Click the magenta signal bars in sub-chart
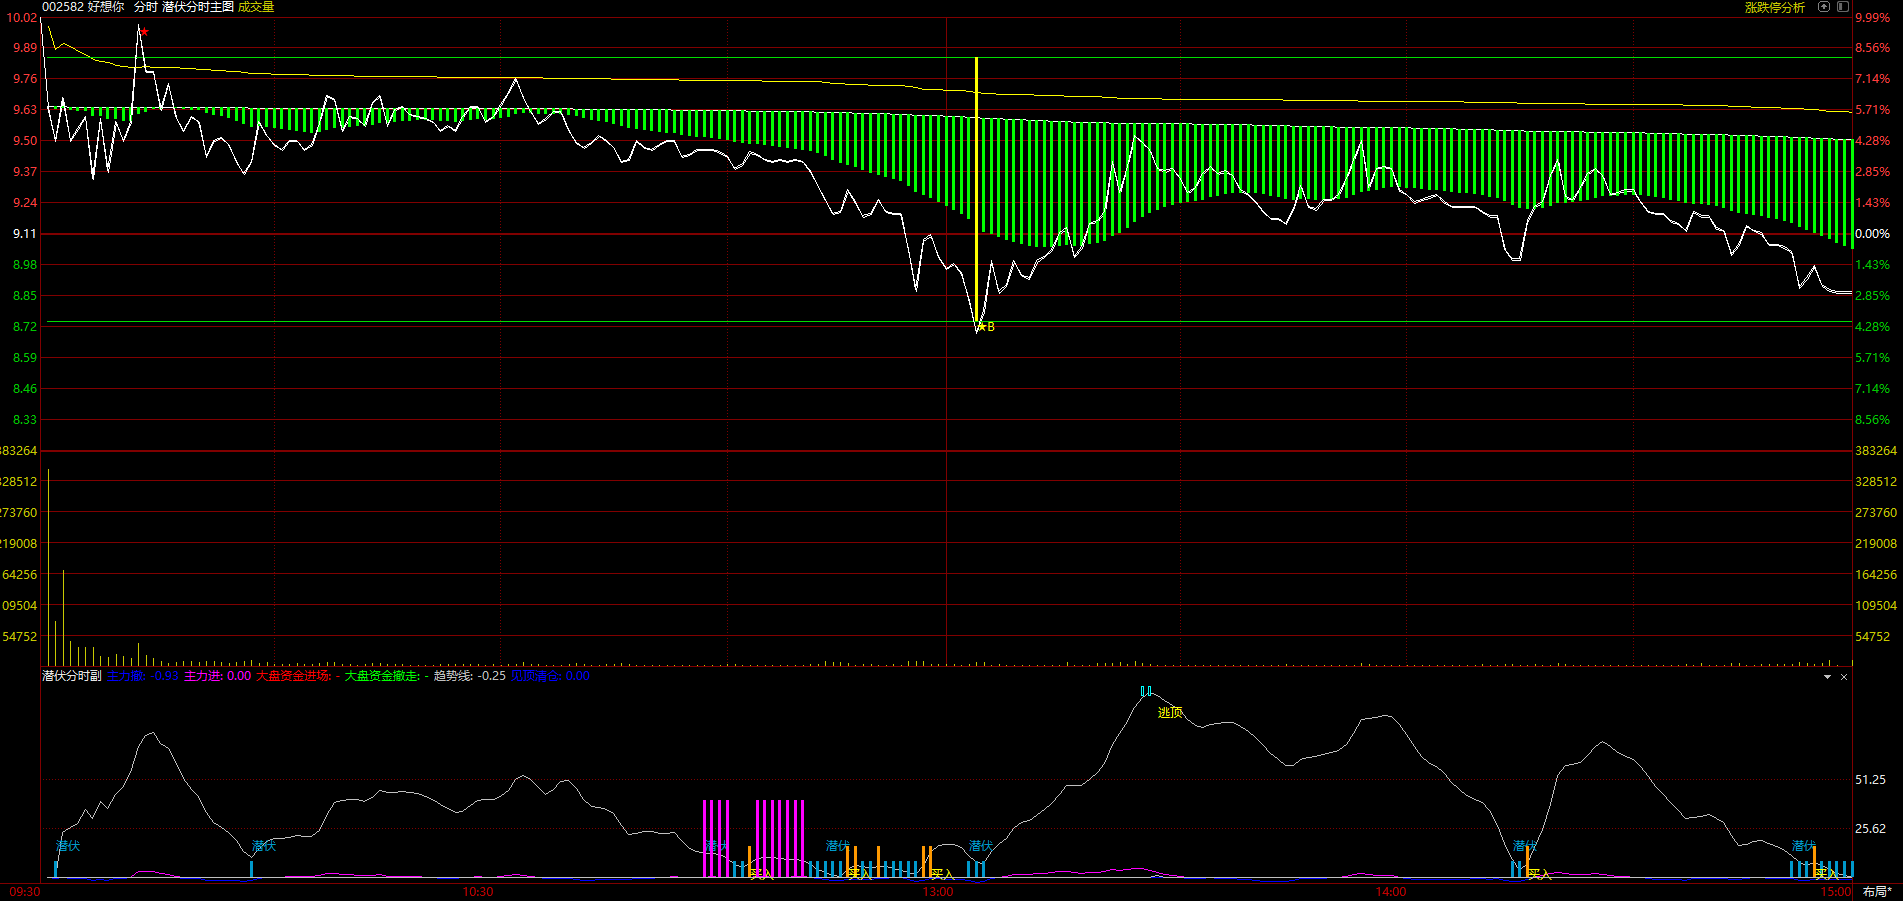The height and width of the screenshot is (901, 1903). click(754, 838)
